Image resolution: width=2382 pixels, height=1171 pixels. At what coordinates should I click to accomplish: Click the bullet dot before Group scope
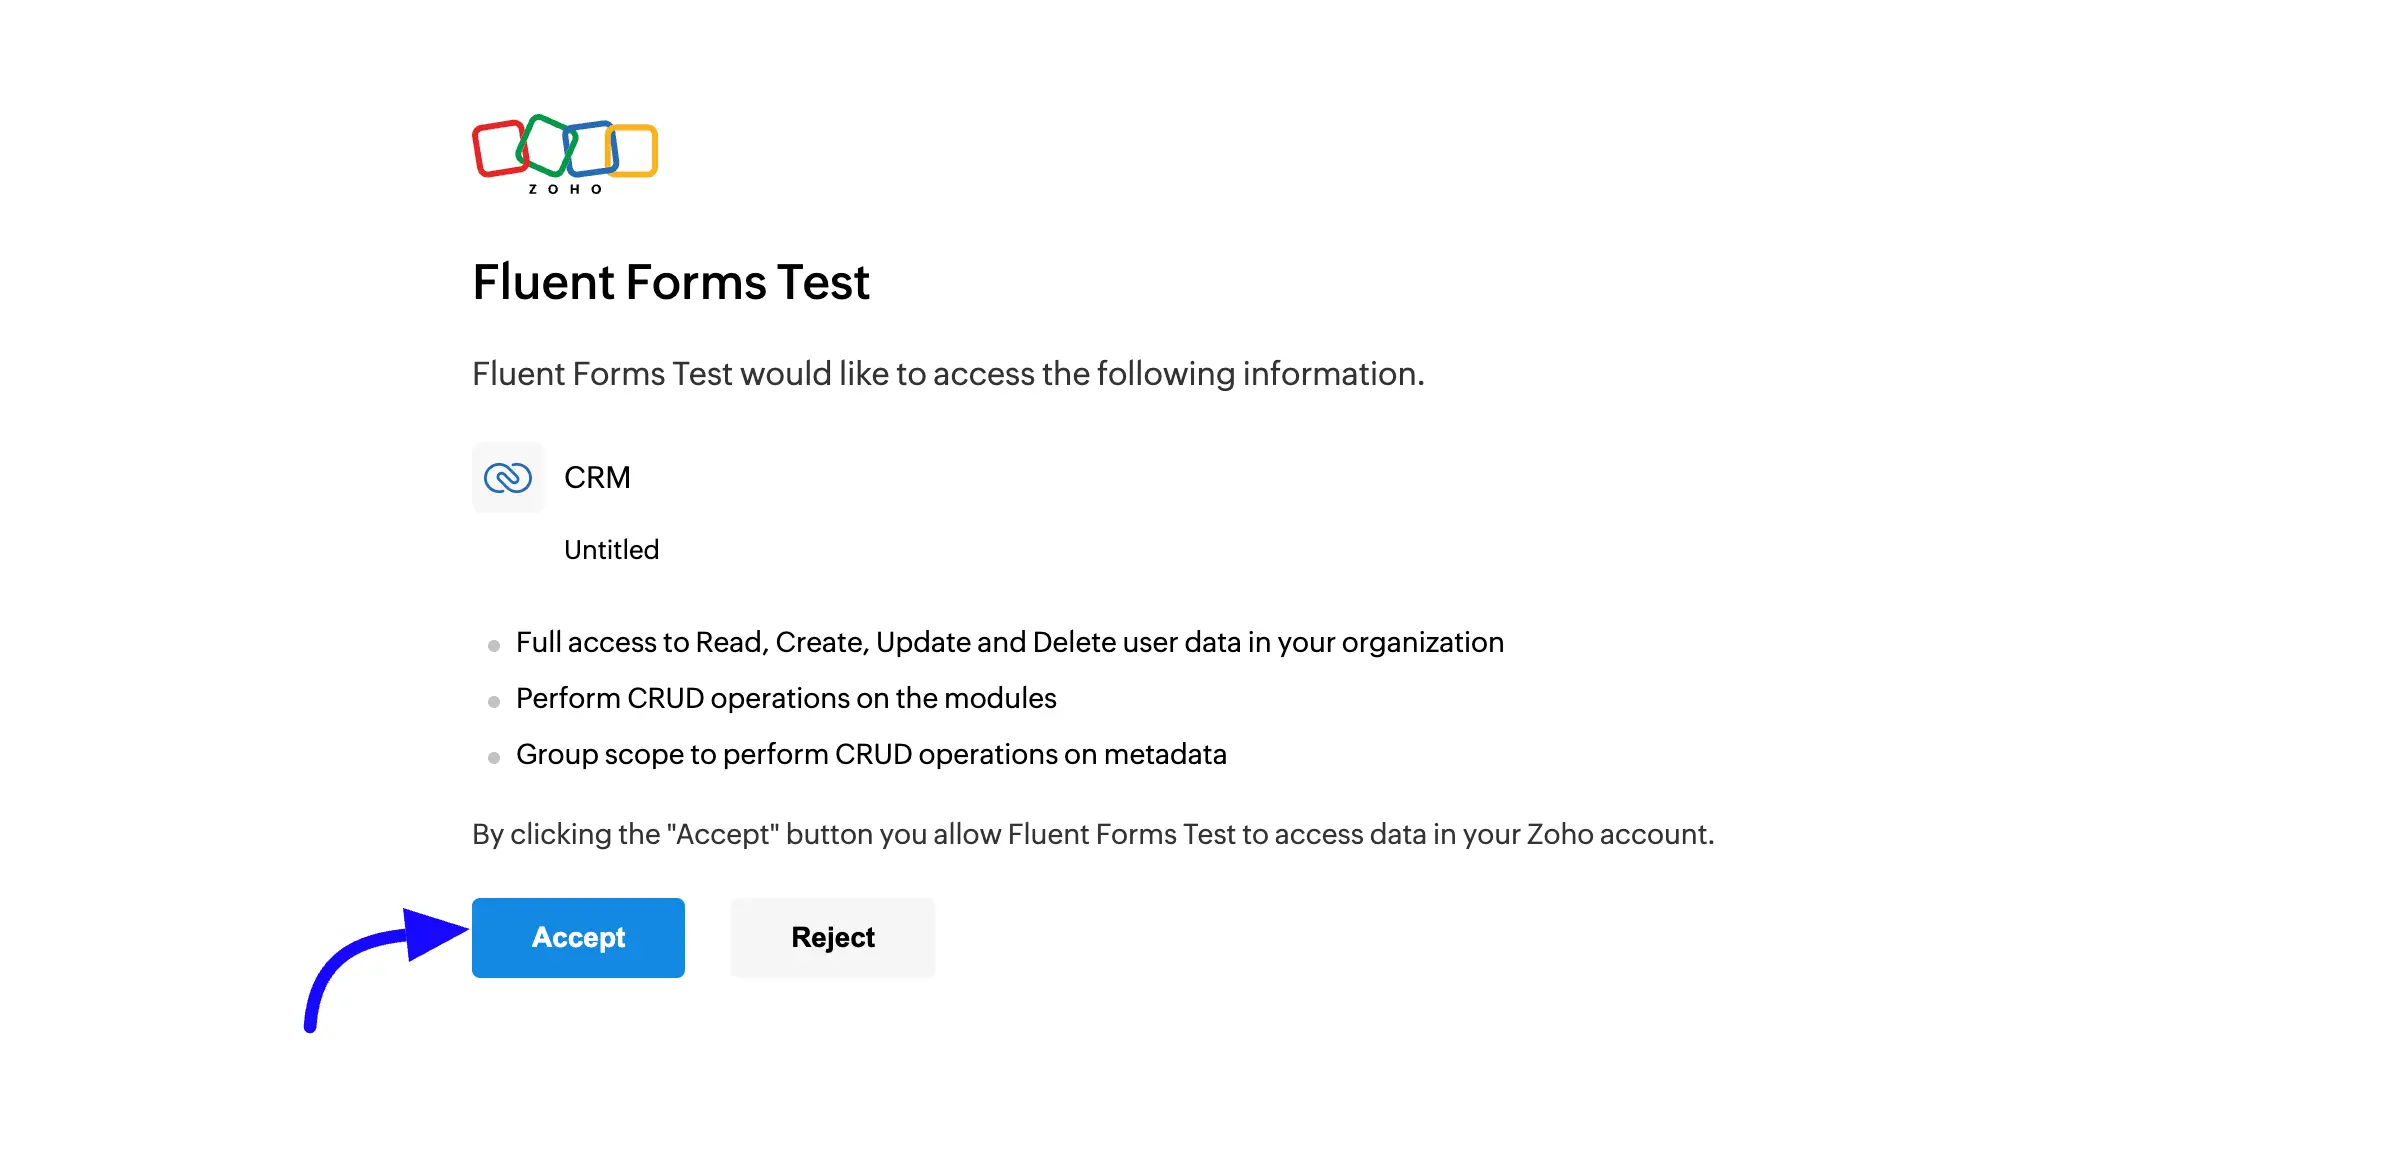coord(493,758)
